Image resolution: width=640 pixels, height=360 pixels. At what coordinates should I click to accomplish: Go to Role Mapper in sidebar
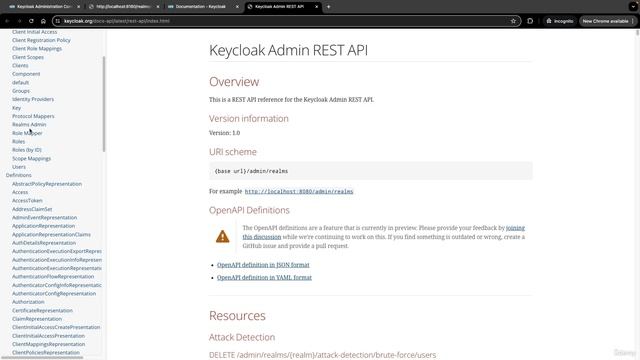click(27, 133)
